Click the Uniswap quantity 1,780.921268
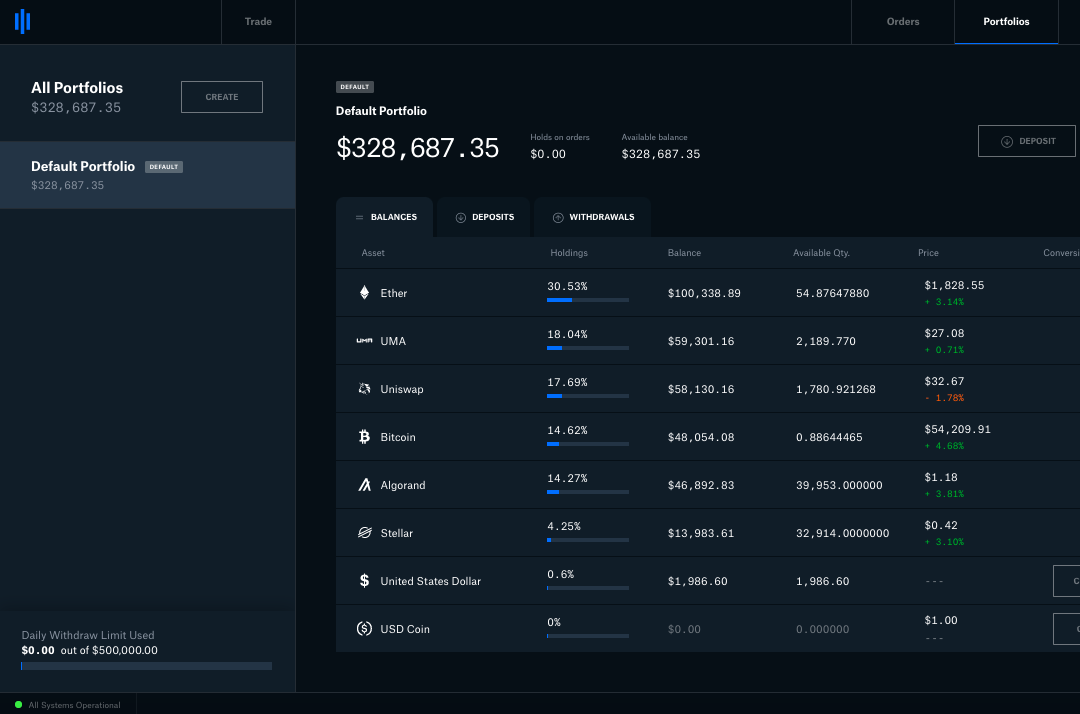Screen dimensions: 1080x714 (x=835, y=390)
